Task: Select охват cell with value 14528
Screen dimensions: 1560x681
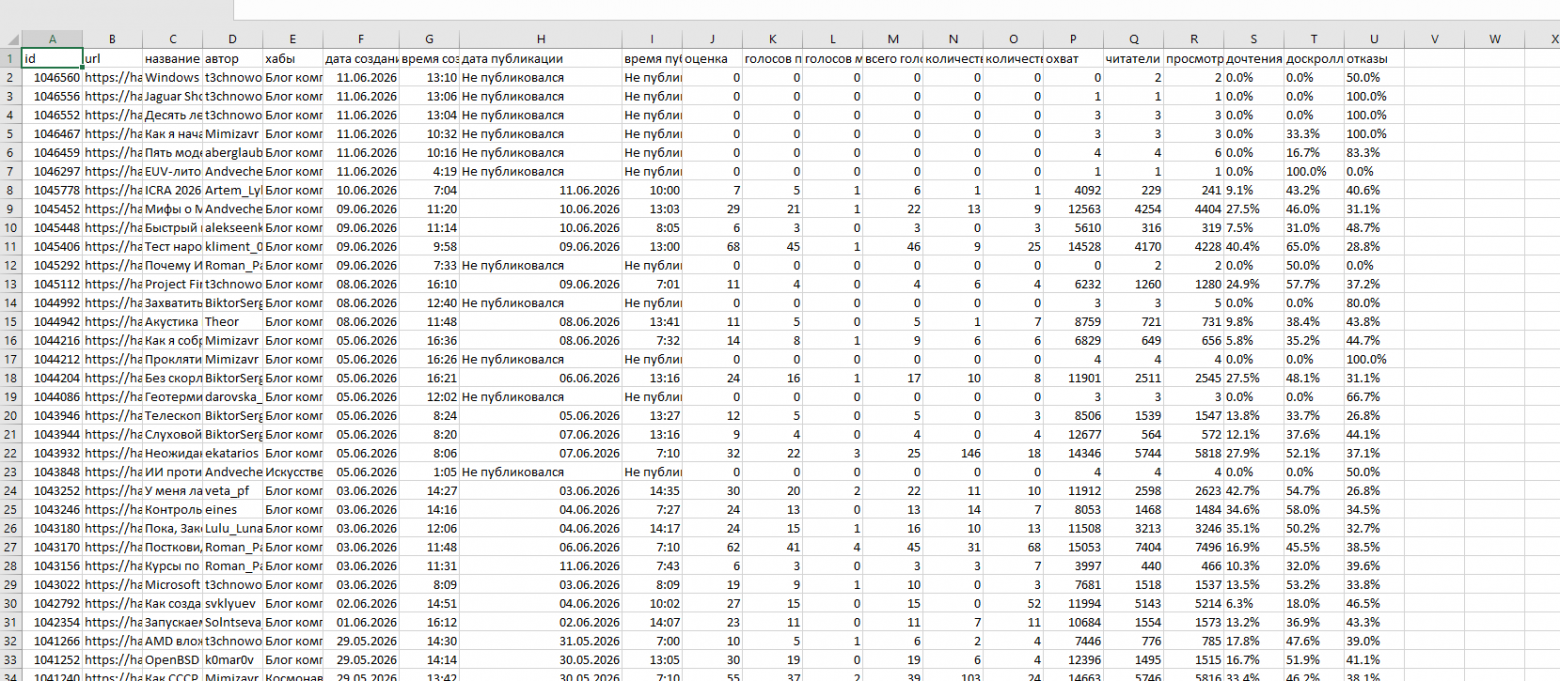Action: [x=1073, y=246]
